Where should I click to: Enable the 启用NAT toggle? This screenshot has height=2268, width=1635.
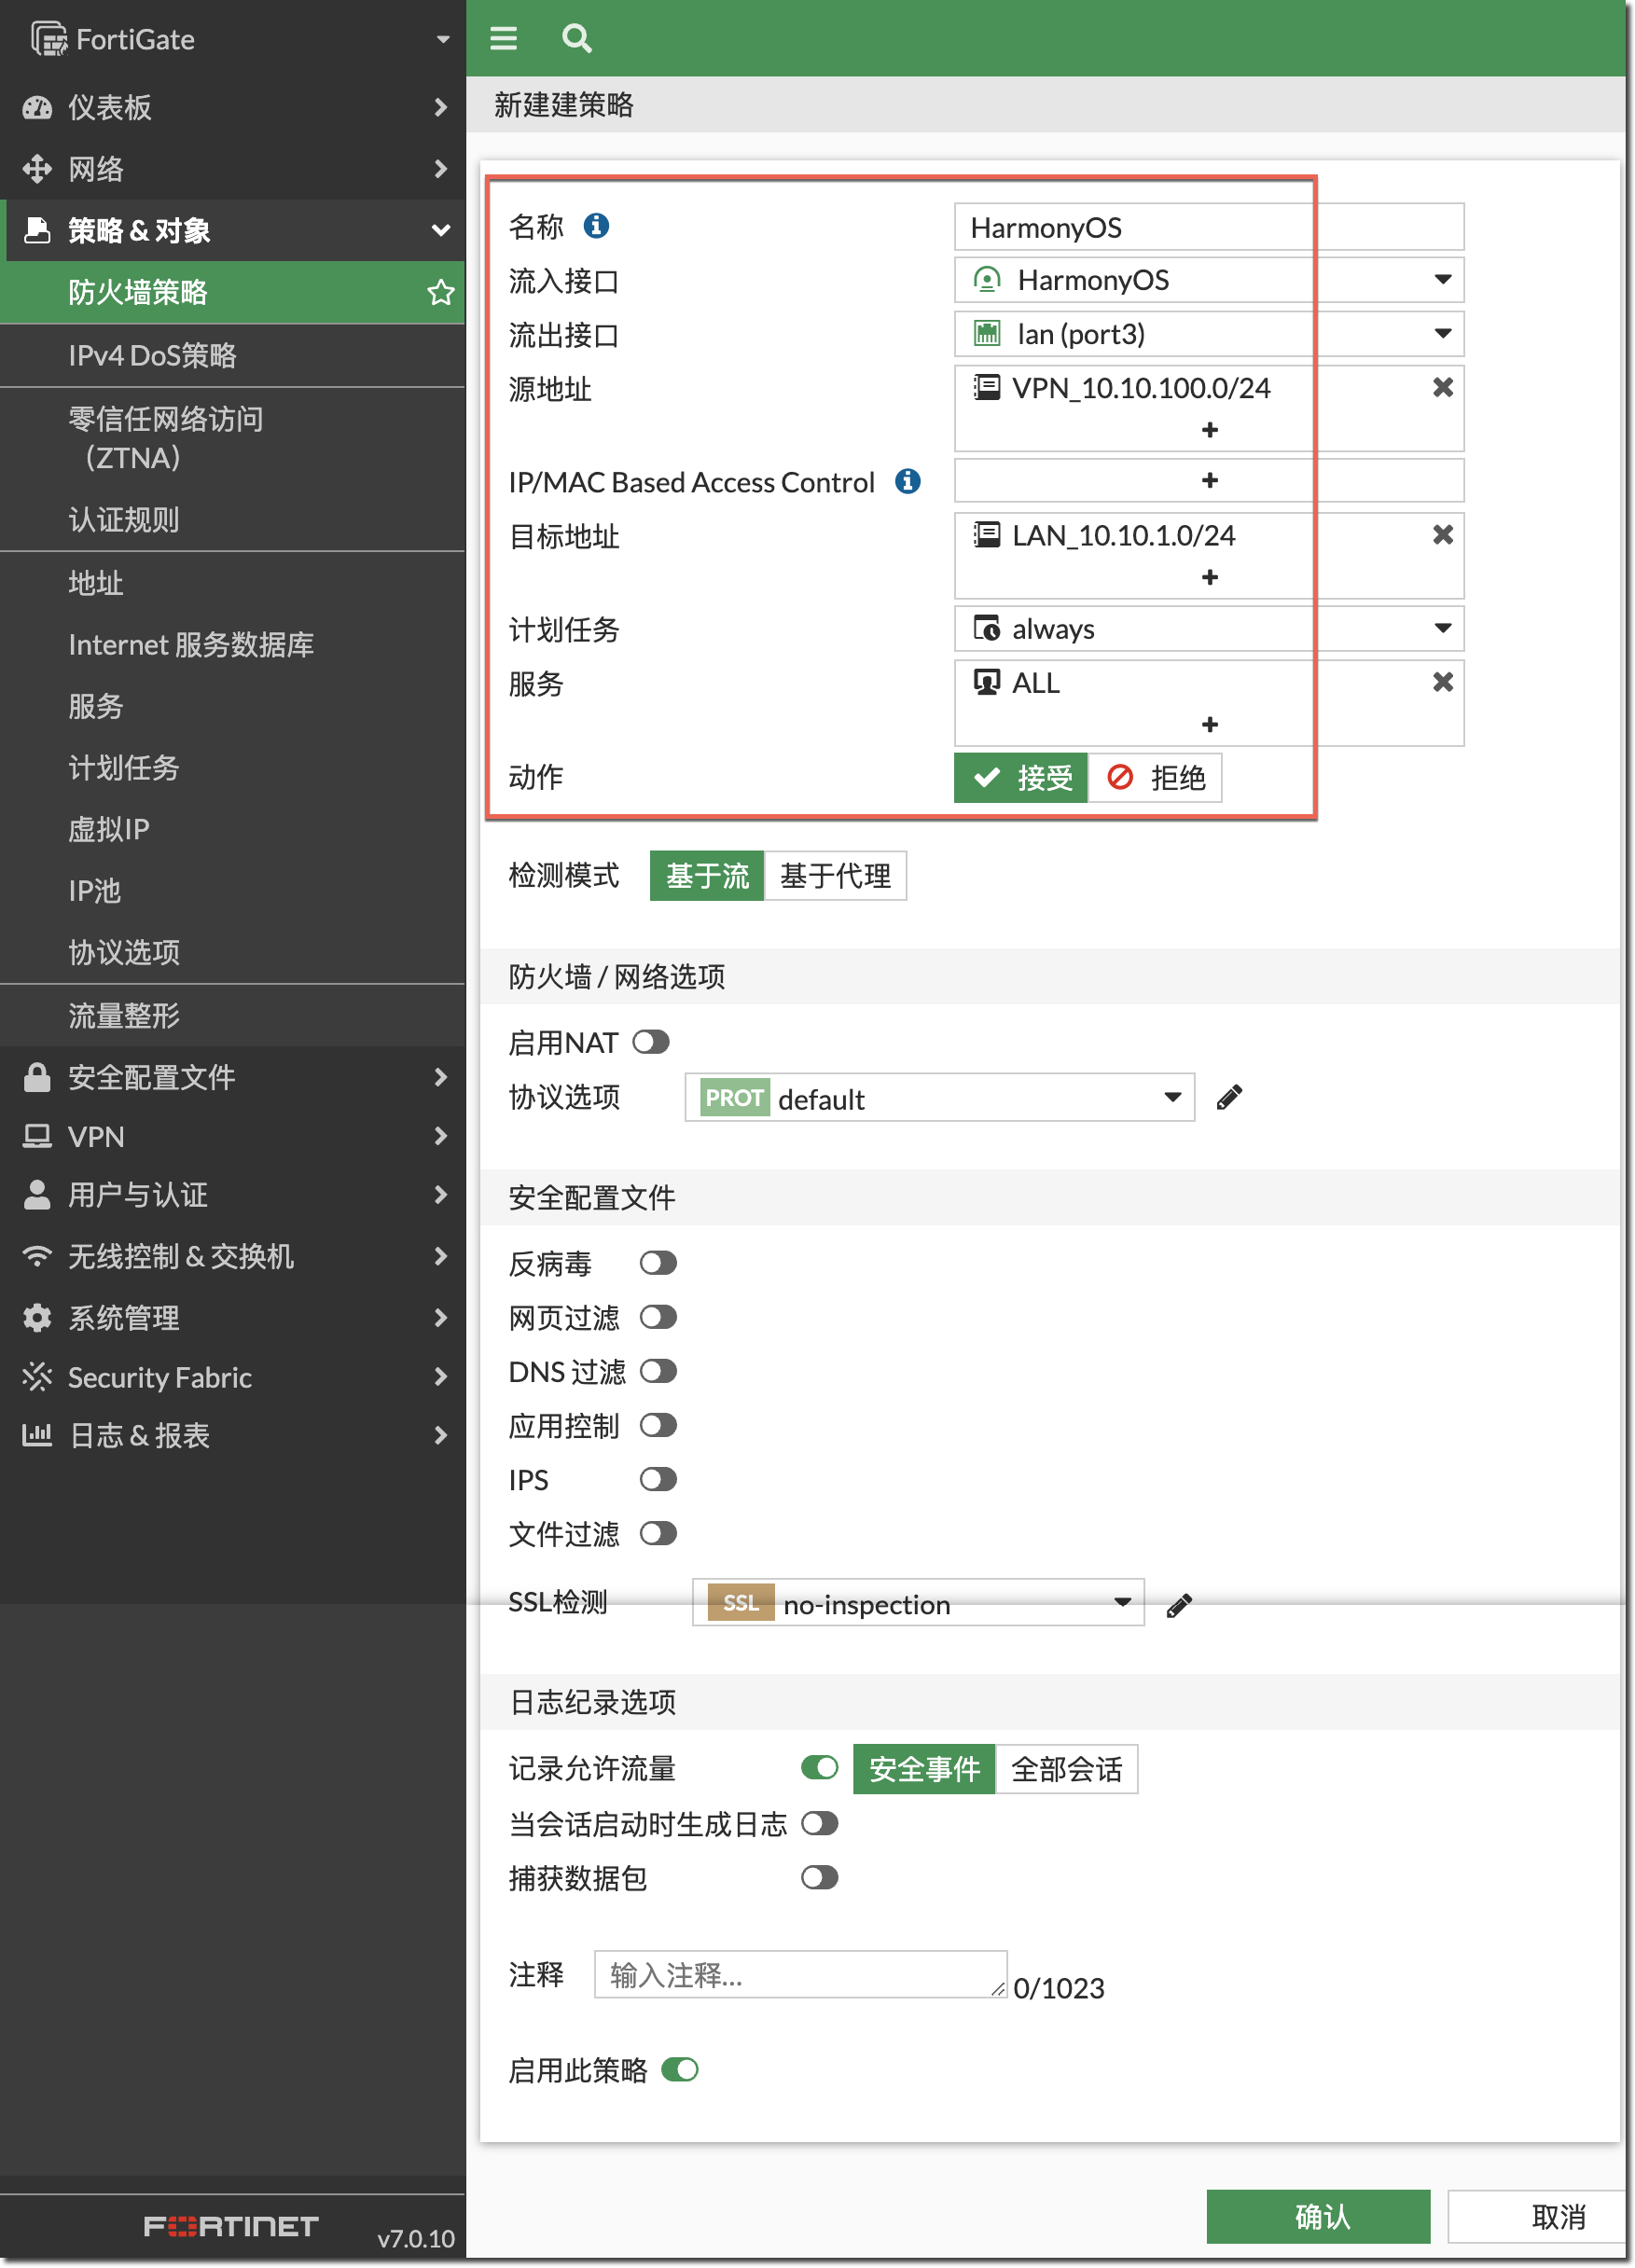[651, 1042]
